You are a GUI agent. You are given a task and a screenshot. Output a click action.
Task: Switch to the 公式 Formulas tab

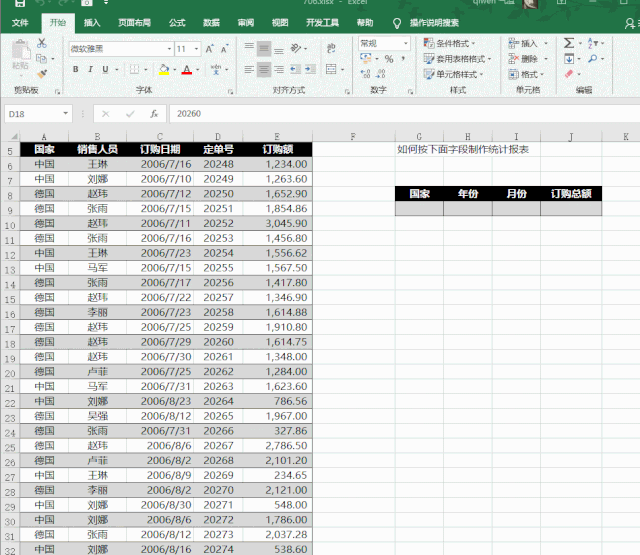click(177, 23)
